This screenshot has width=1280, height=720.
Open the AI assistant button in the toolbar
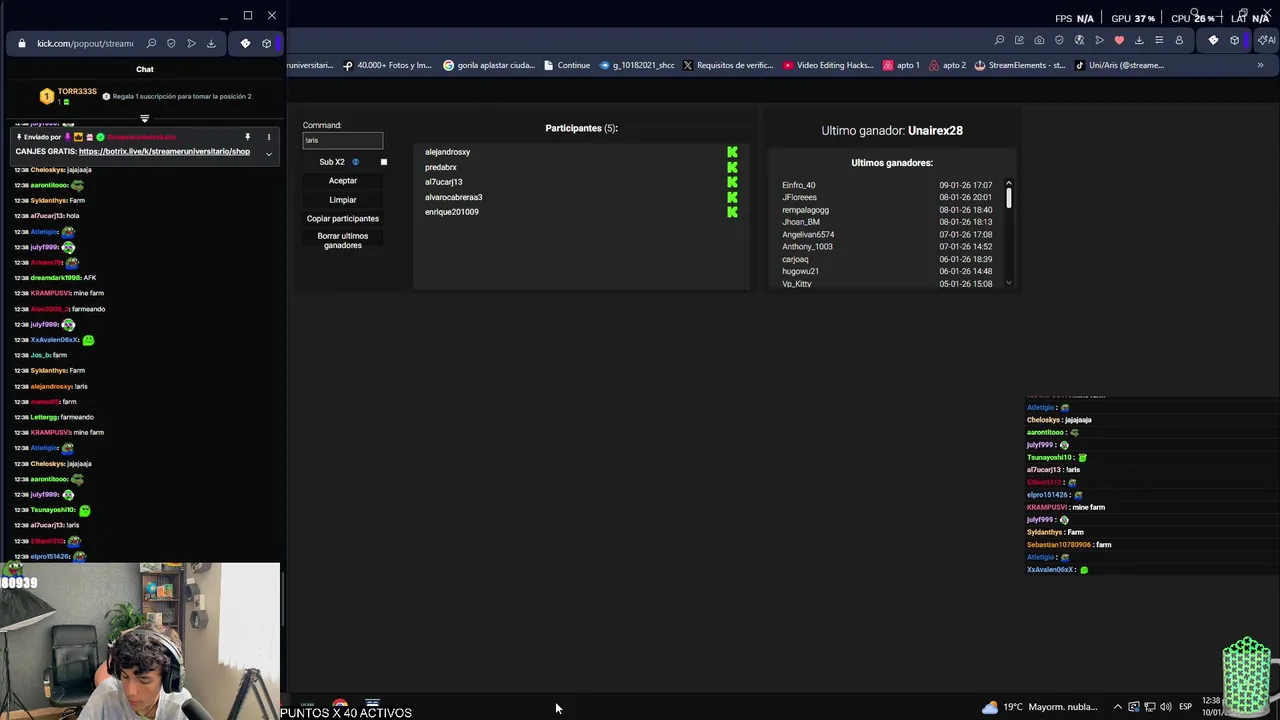(1267, 40)
